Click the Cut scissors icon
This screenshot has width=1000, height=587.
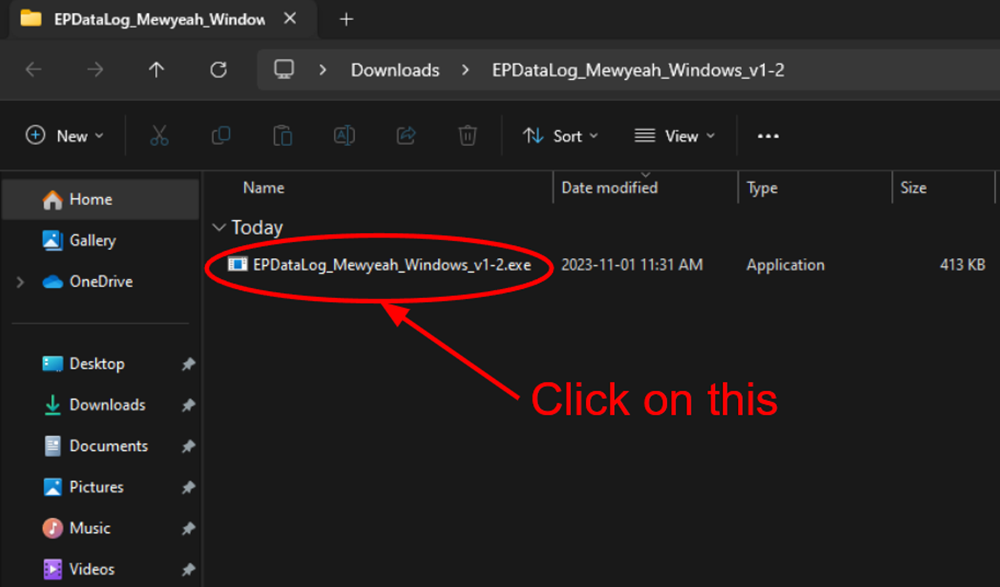[x=159, y=136]
